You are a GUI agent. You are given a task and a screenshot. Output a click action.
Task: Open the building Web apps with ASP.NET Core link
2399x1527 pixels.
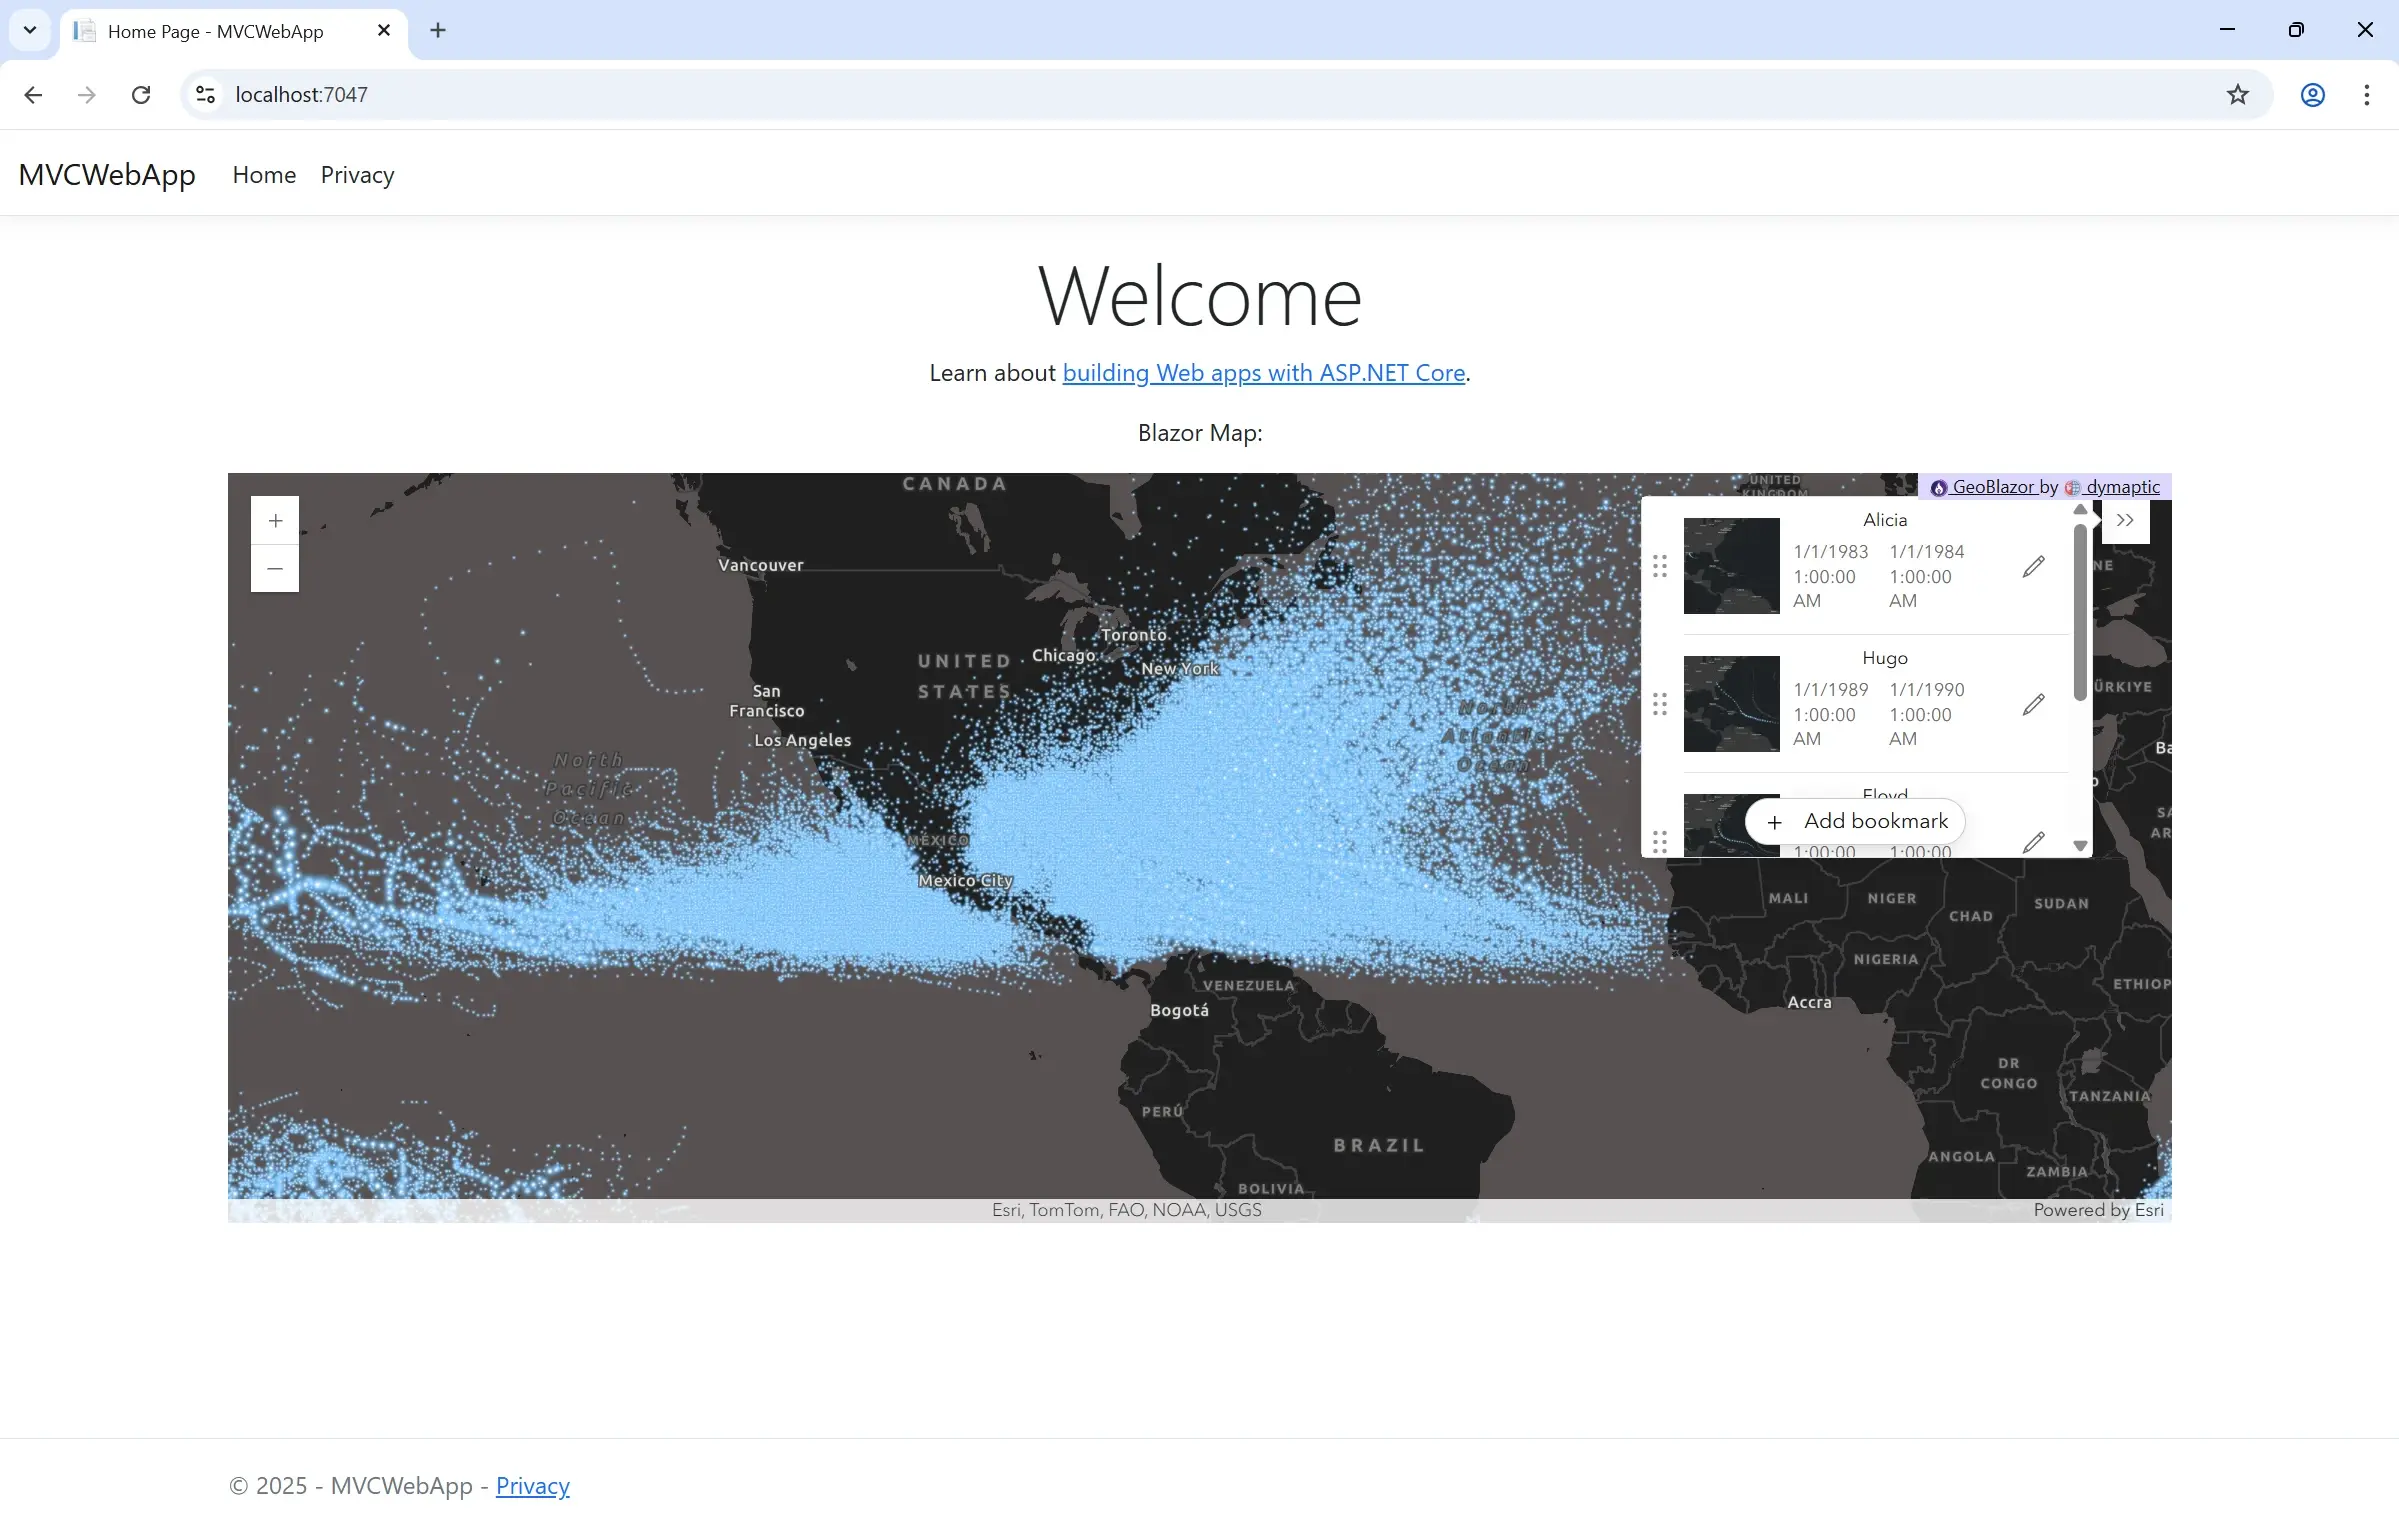tap(1263, 372)
